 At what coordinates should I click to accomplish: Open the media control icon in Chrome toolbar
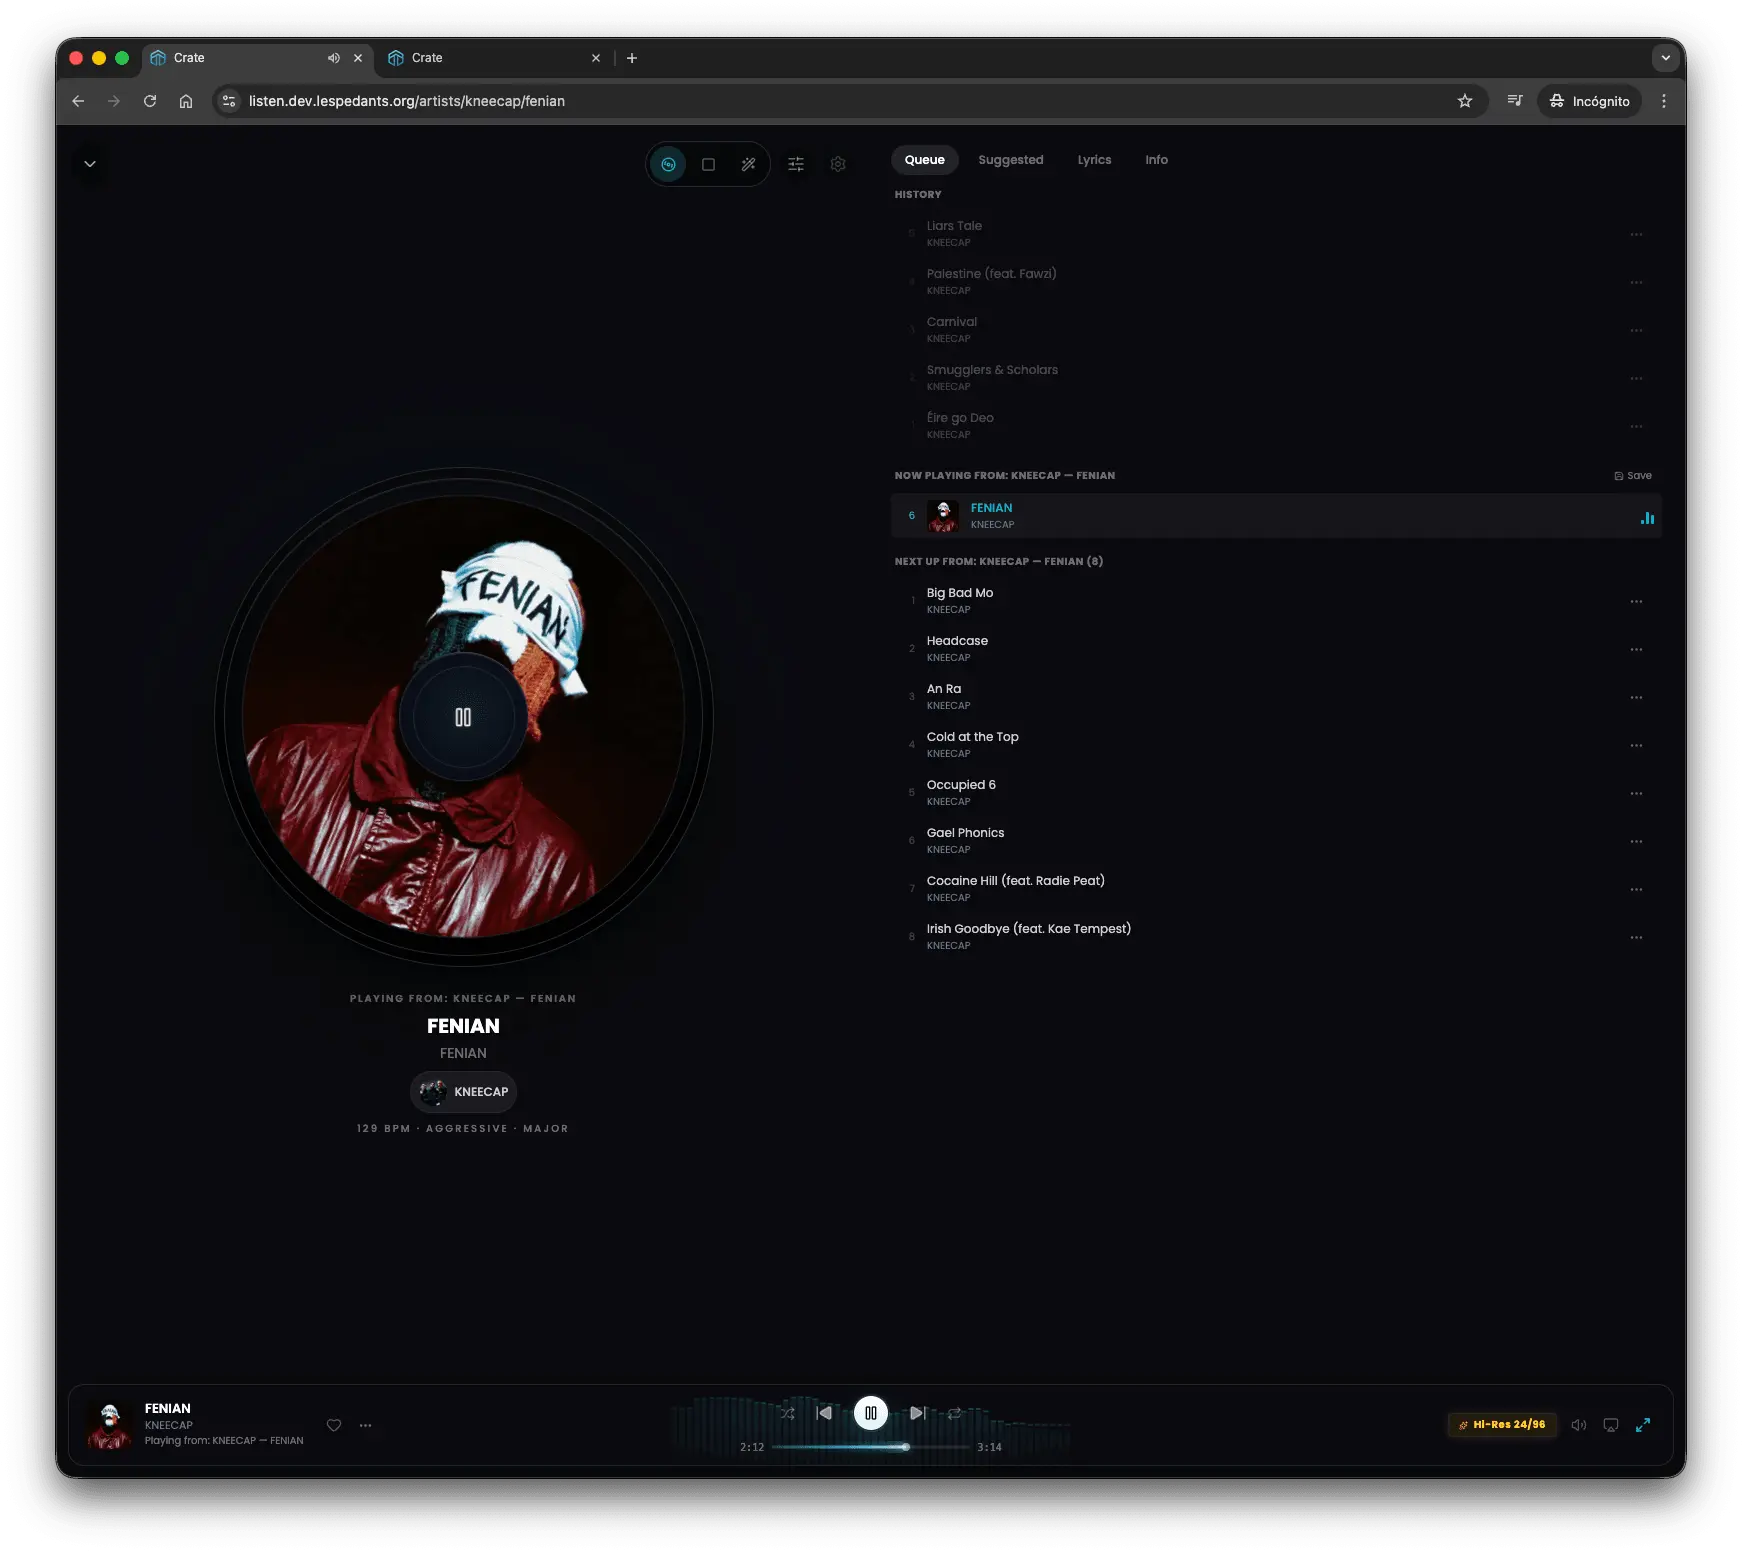coord(1515,101)
